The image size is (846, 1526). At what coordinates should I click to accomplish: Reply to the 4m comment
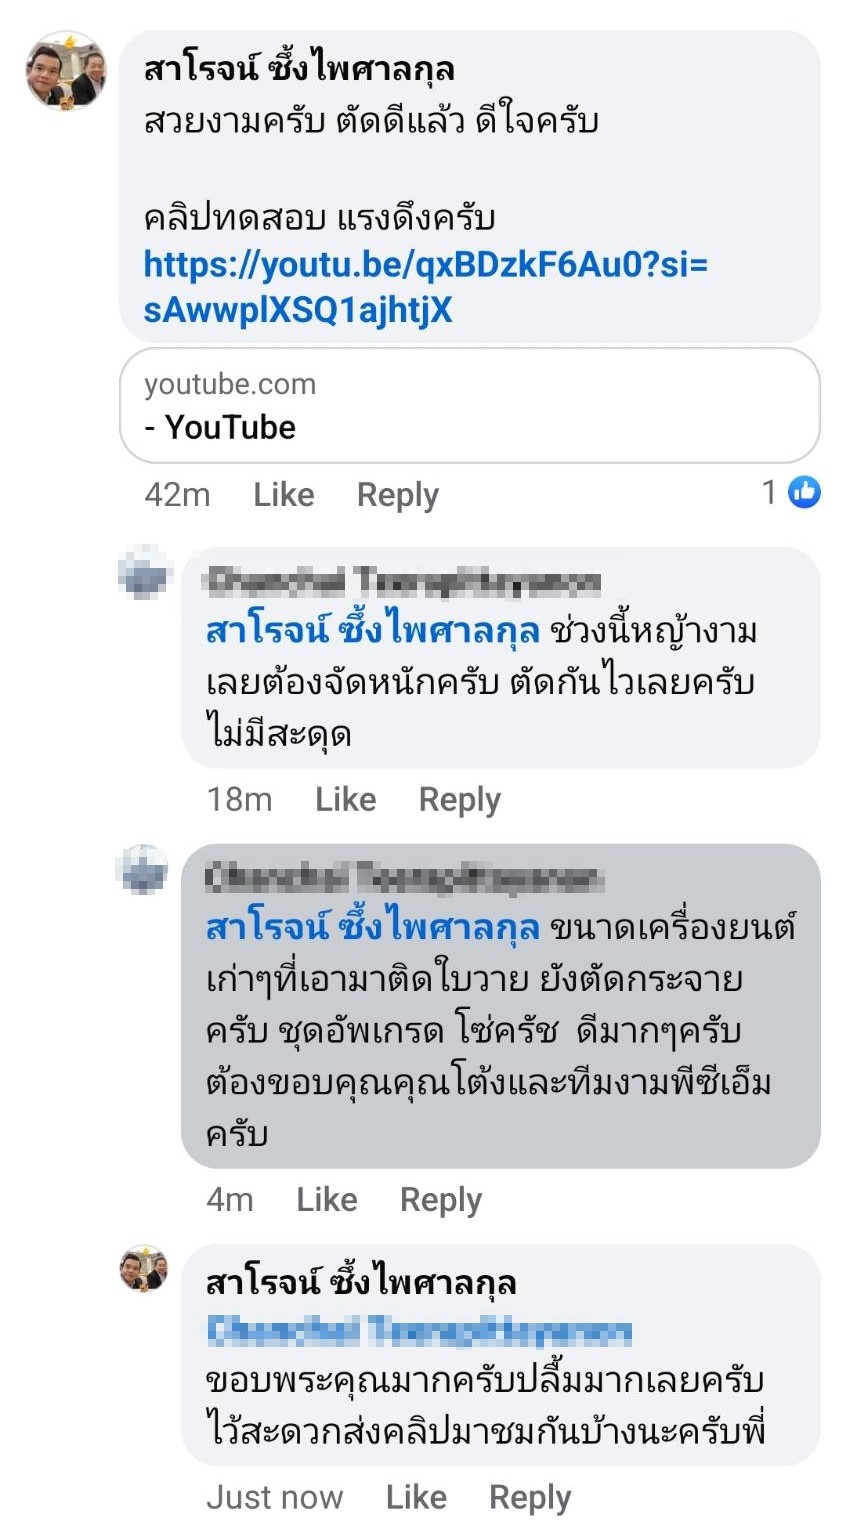click(441, 1200)
